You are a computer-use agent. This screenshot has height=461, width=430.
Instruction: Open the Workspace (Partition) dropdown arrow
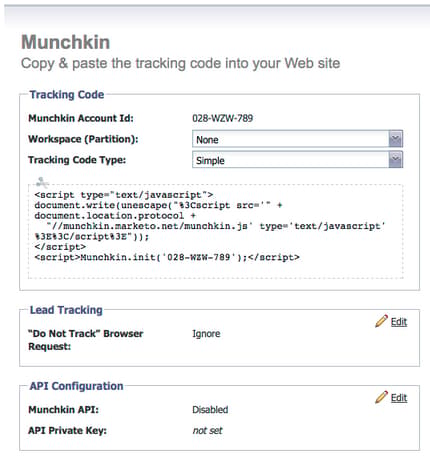pyautogui.click(x=396, y=139)
